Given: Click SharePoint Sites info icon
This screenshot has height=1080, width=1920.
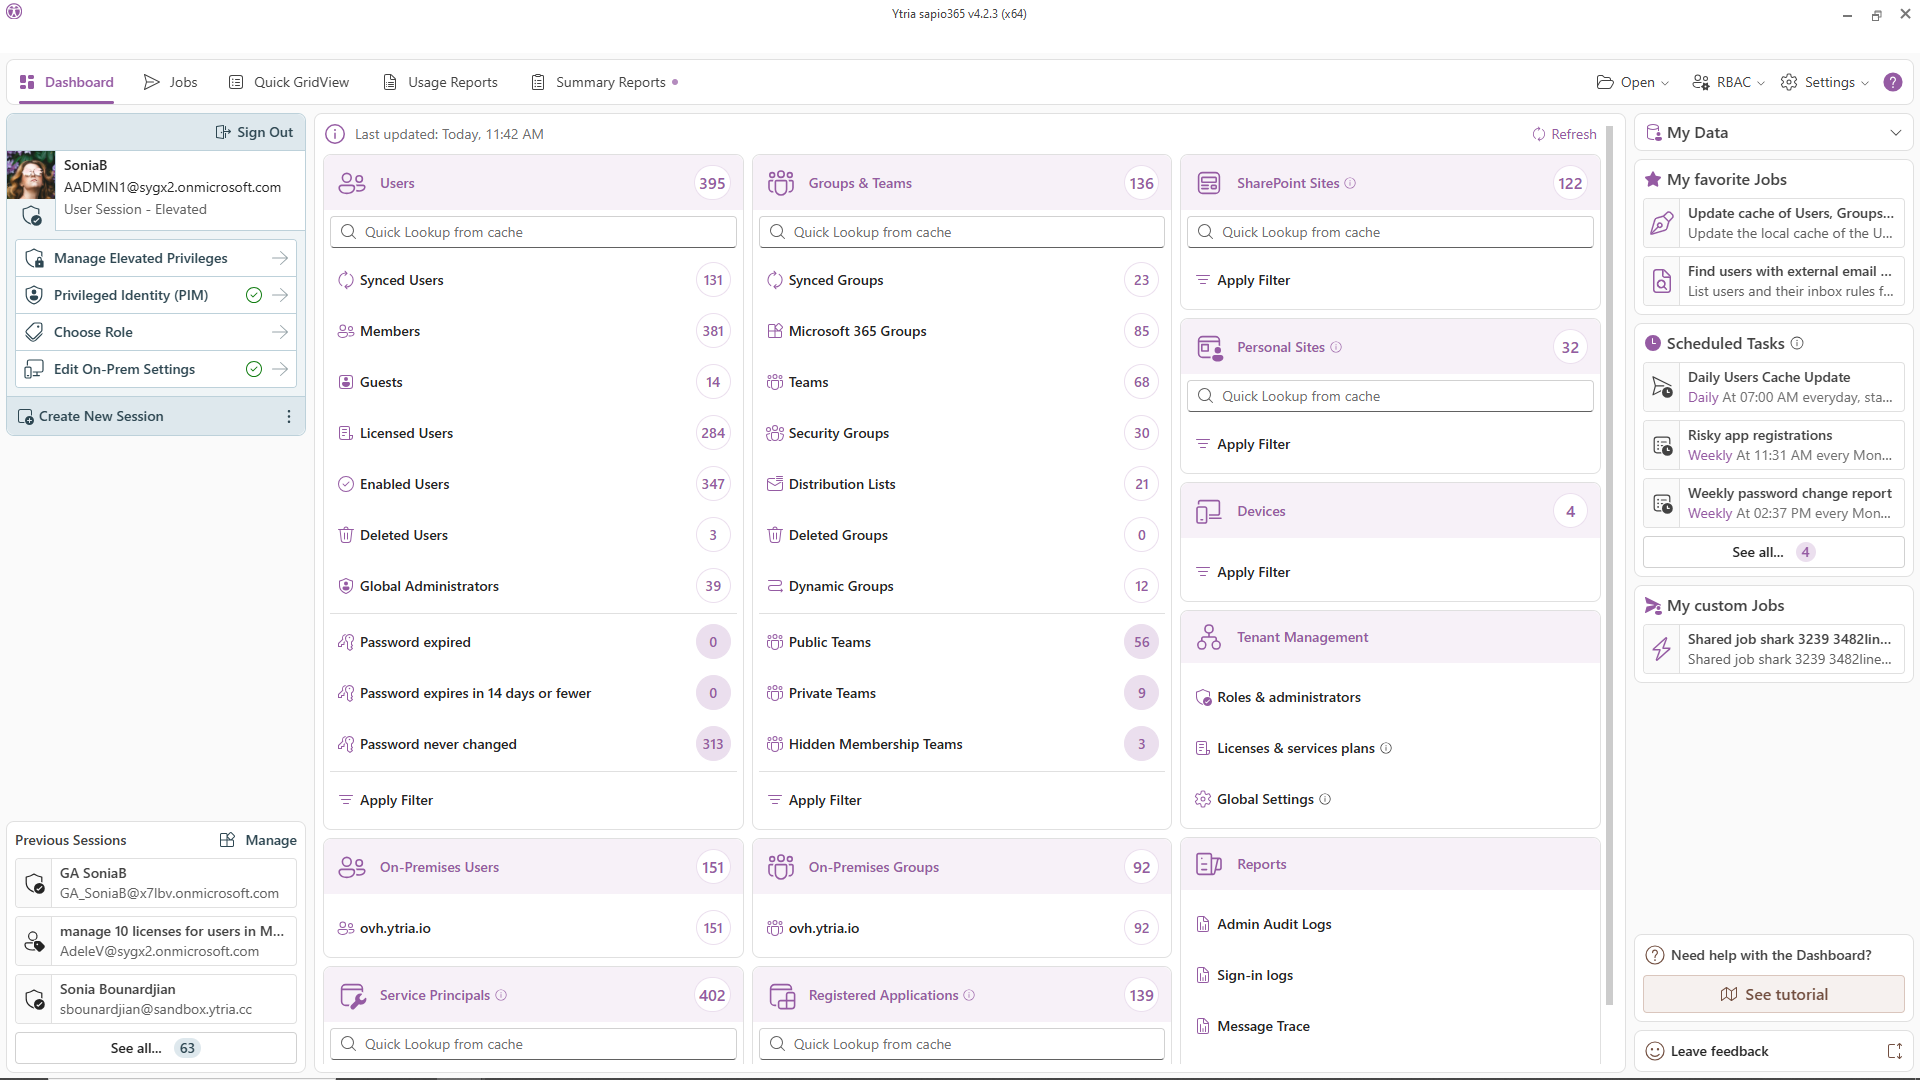Looking at the screenshot, I should click(x=1350, y=183).
